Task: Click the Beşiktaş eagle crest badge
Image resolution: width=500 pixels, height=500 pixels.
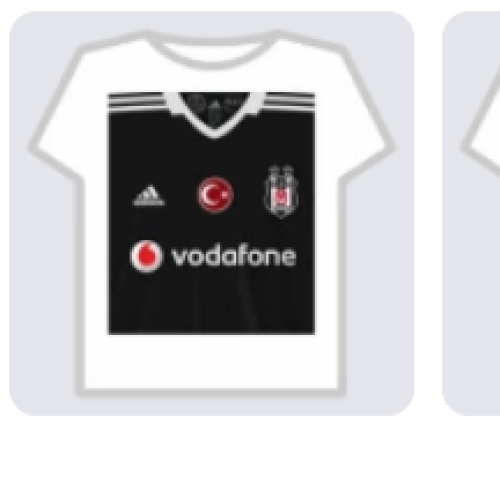Action: [281, 192]
